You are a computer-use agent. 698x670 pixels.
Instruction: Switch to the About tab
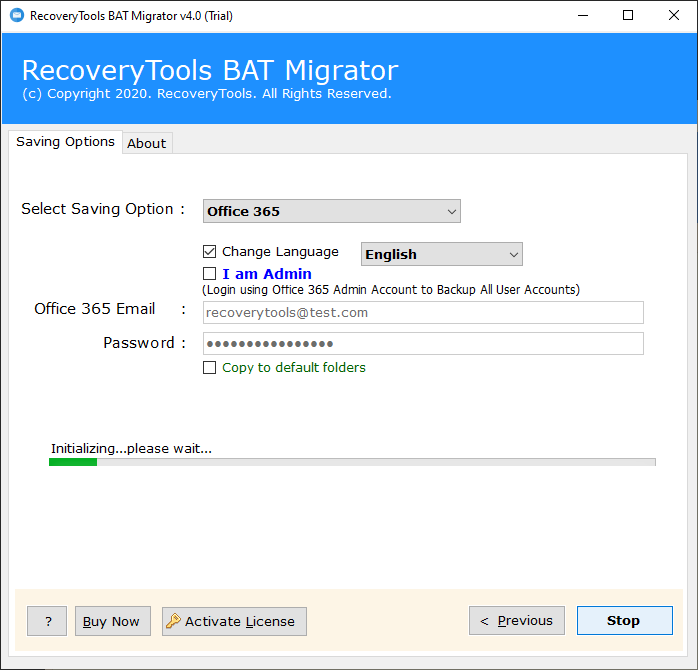tap(147, 143)
